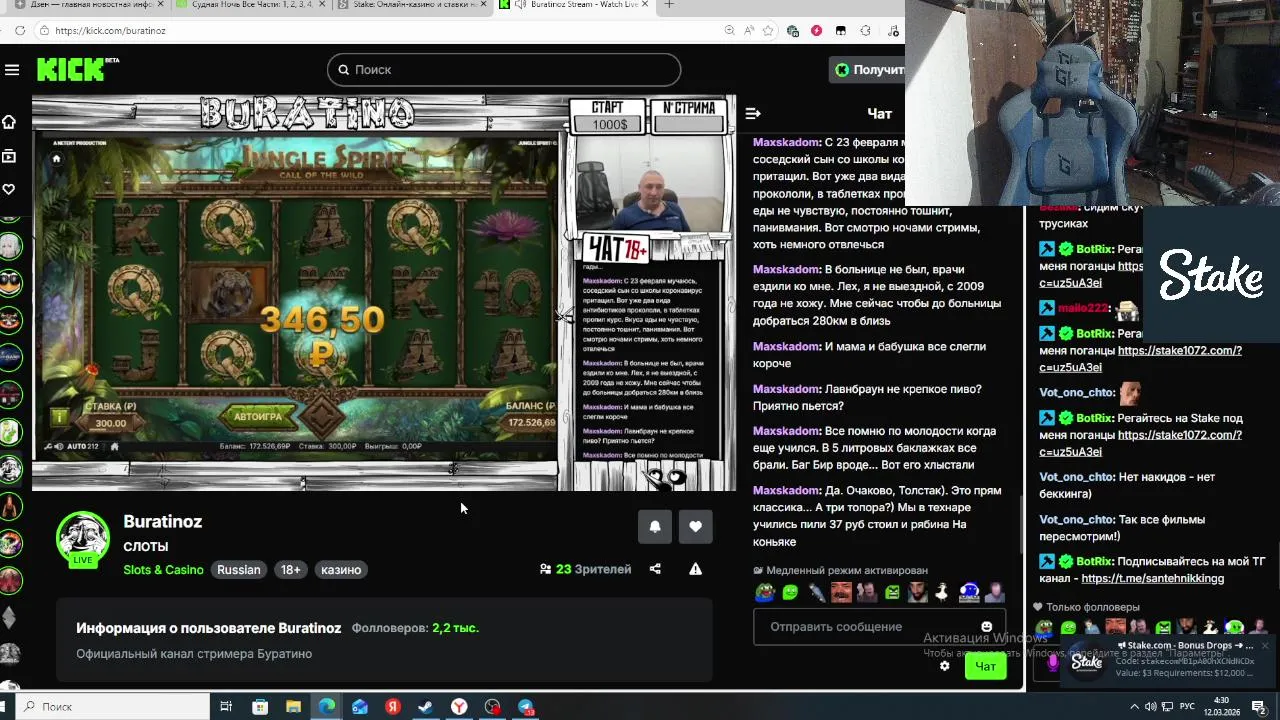Show hidden tray icons chevron
Screen dimensions: 1280x720
tap(1134, 706)
